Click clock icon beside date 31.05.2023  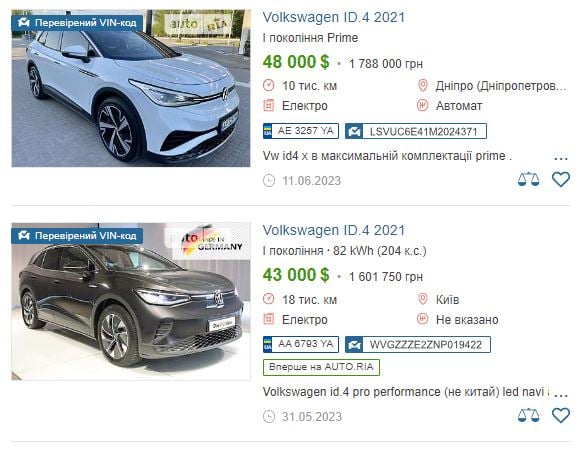[269, 416]
